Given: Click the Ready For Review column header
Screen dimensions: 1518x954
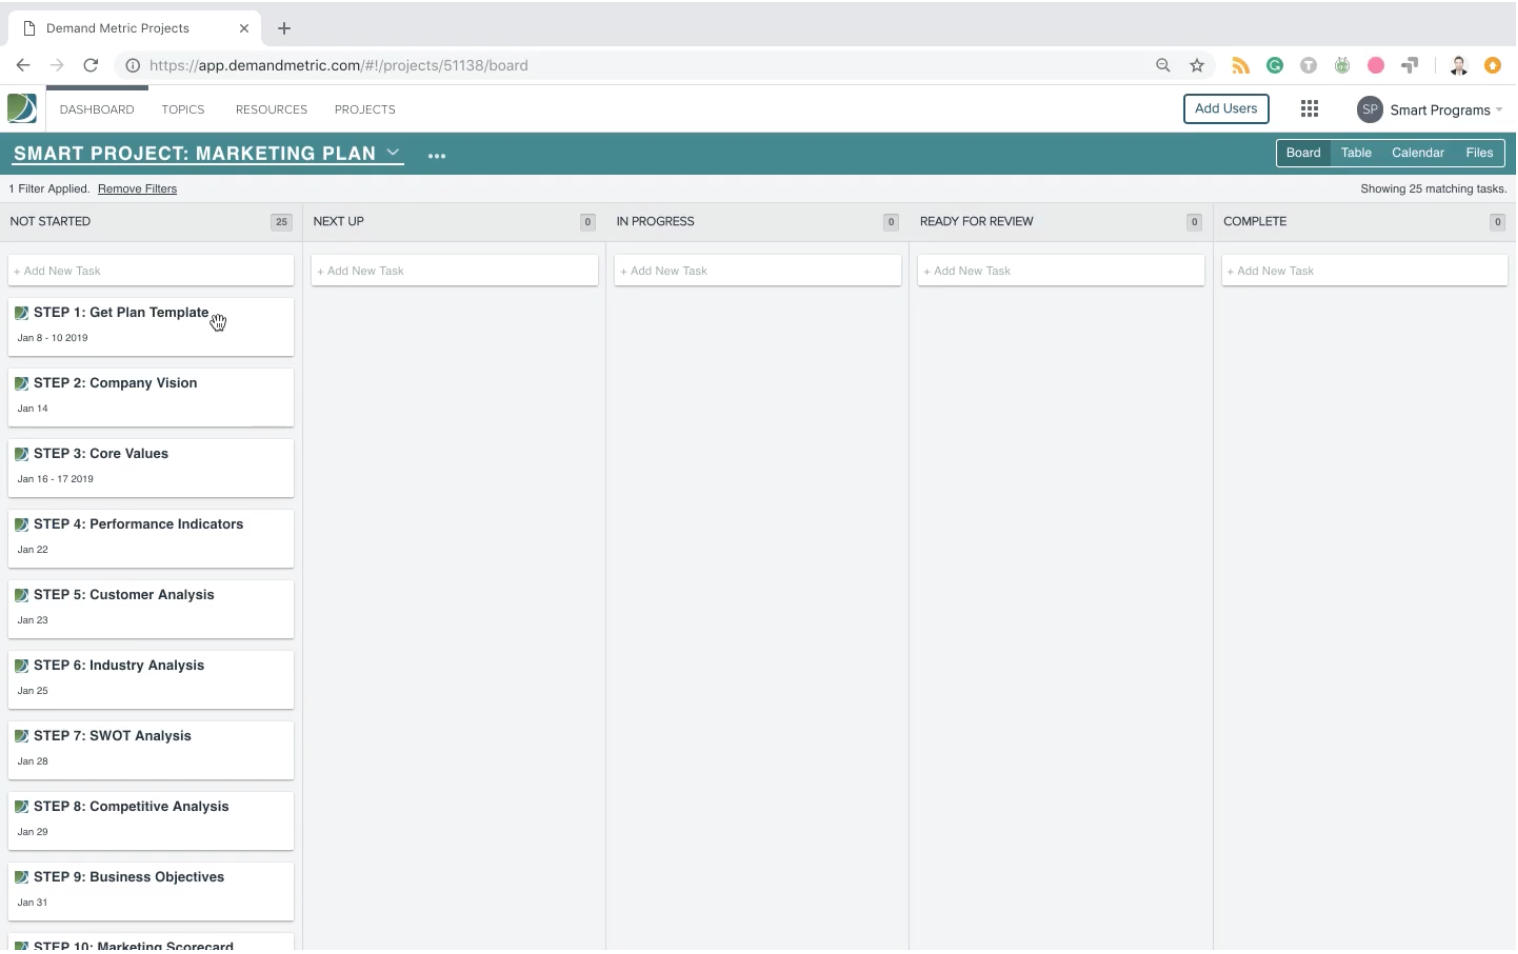Looking at the screenshot, I should 976,222.
